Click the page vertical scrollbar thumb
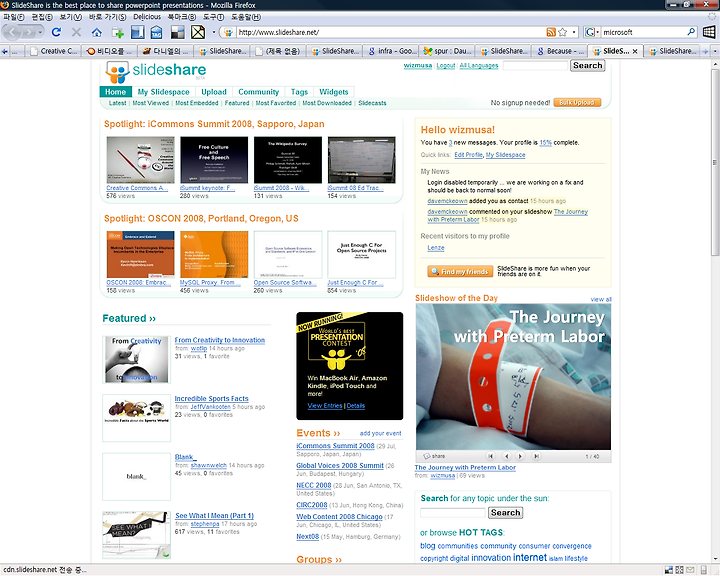Viewport: 720px width, 576px height. [715, 162]
